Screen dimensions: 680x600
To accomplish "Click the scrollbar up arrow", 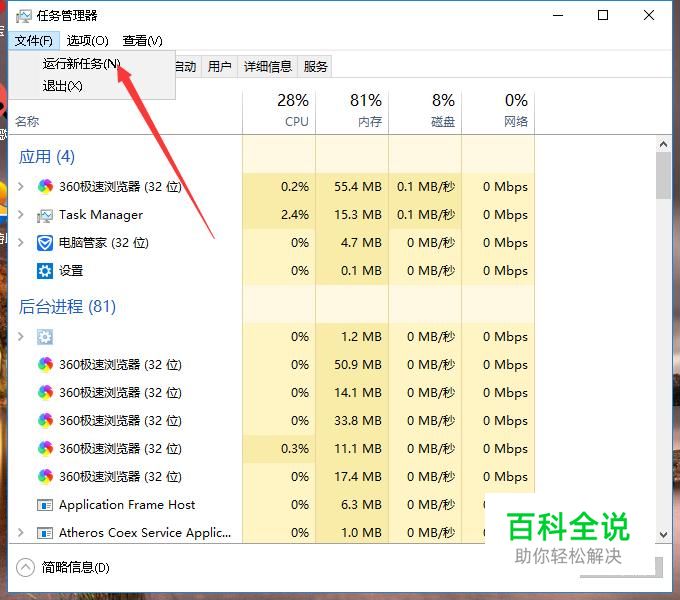I will (x=663, y=143).
